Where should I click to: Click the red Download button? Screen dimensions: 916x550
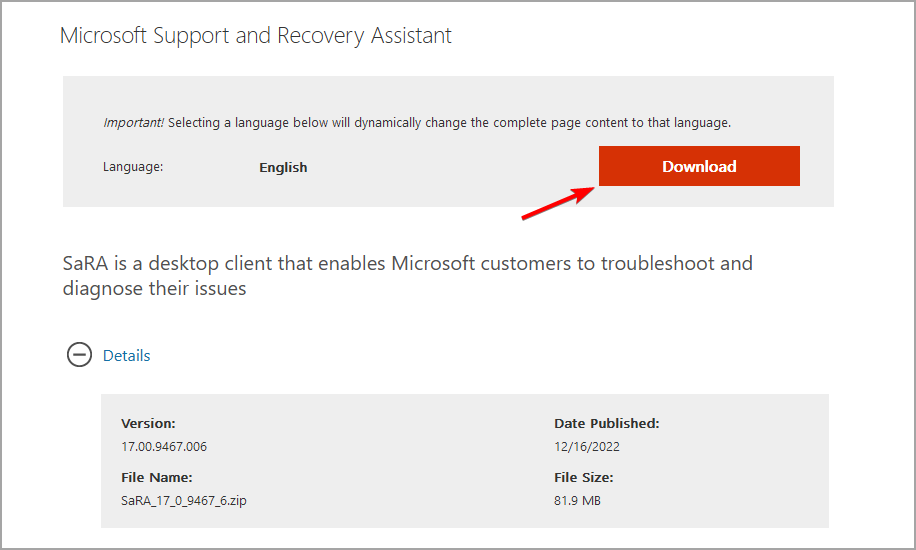[699, 166]
